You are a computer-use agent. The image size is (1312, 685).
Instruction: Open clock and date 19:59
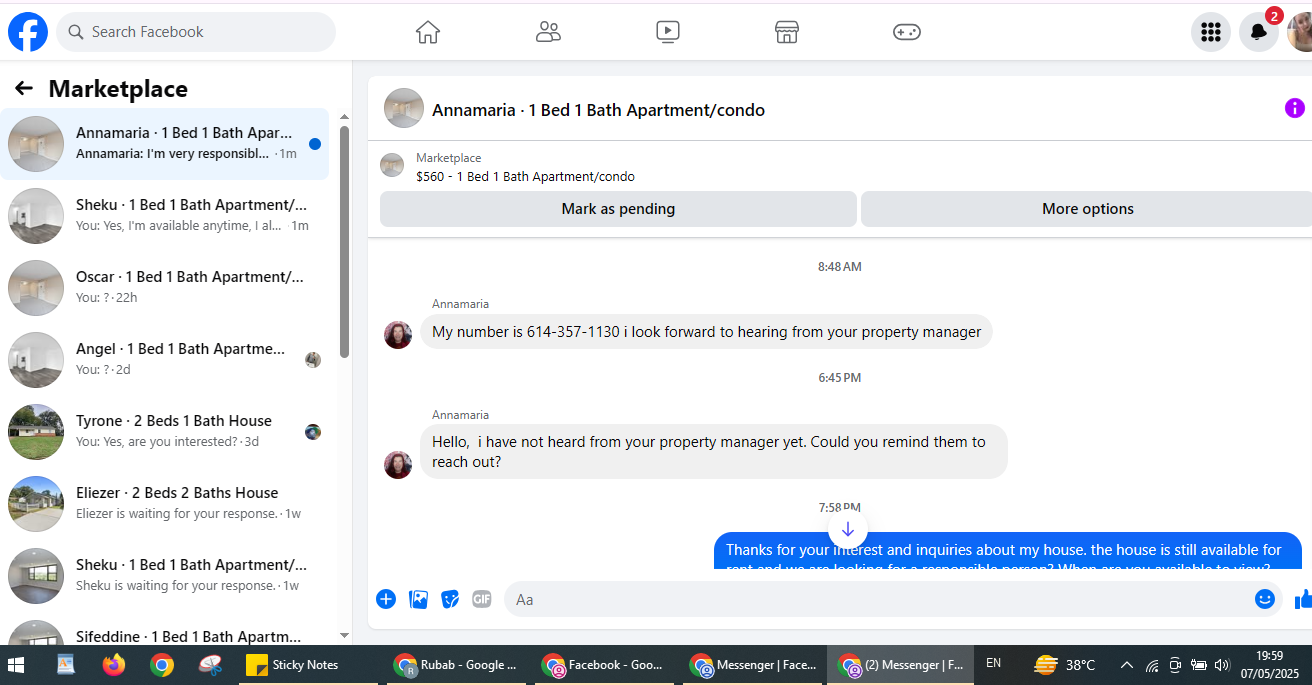pyautogui.click(x=1269, y=665)
